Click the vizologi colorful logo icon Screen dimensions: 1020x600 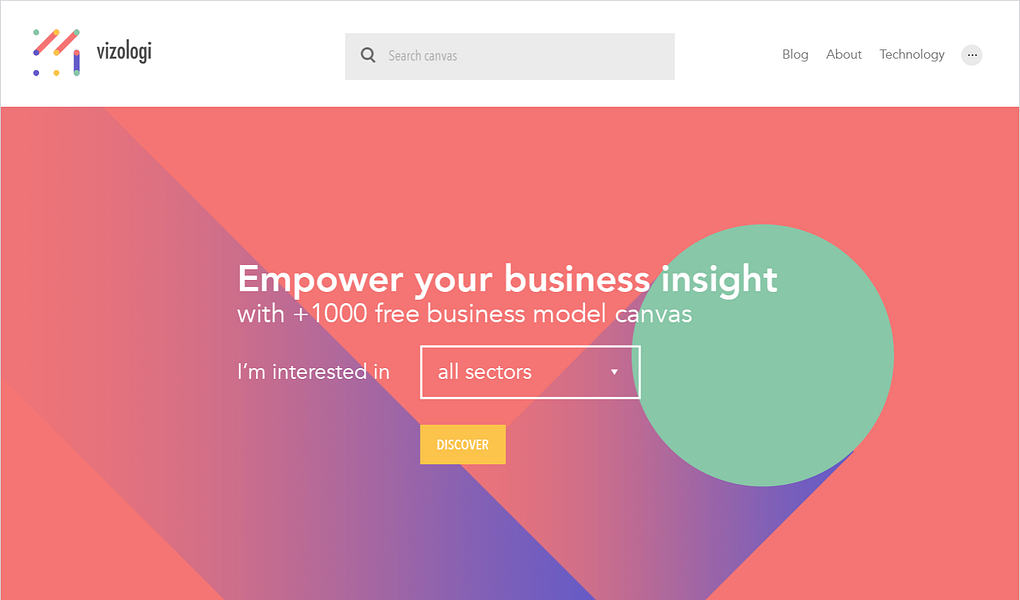(57, 53)
